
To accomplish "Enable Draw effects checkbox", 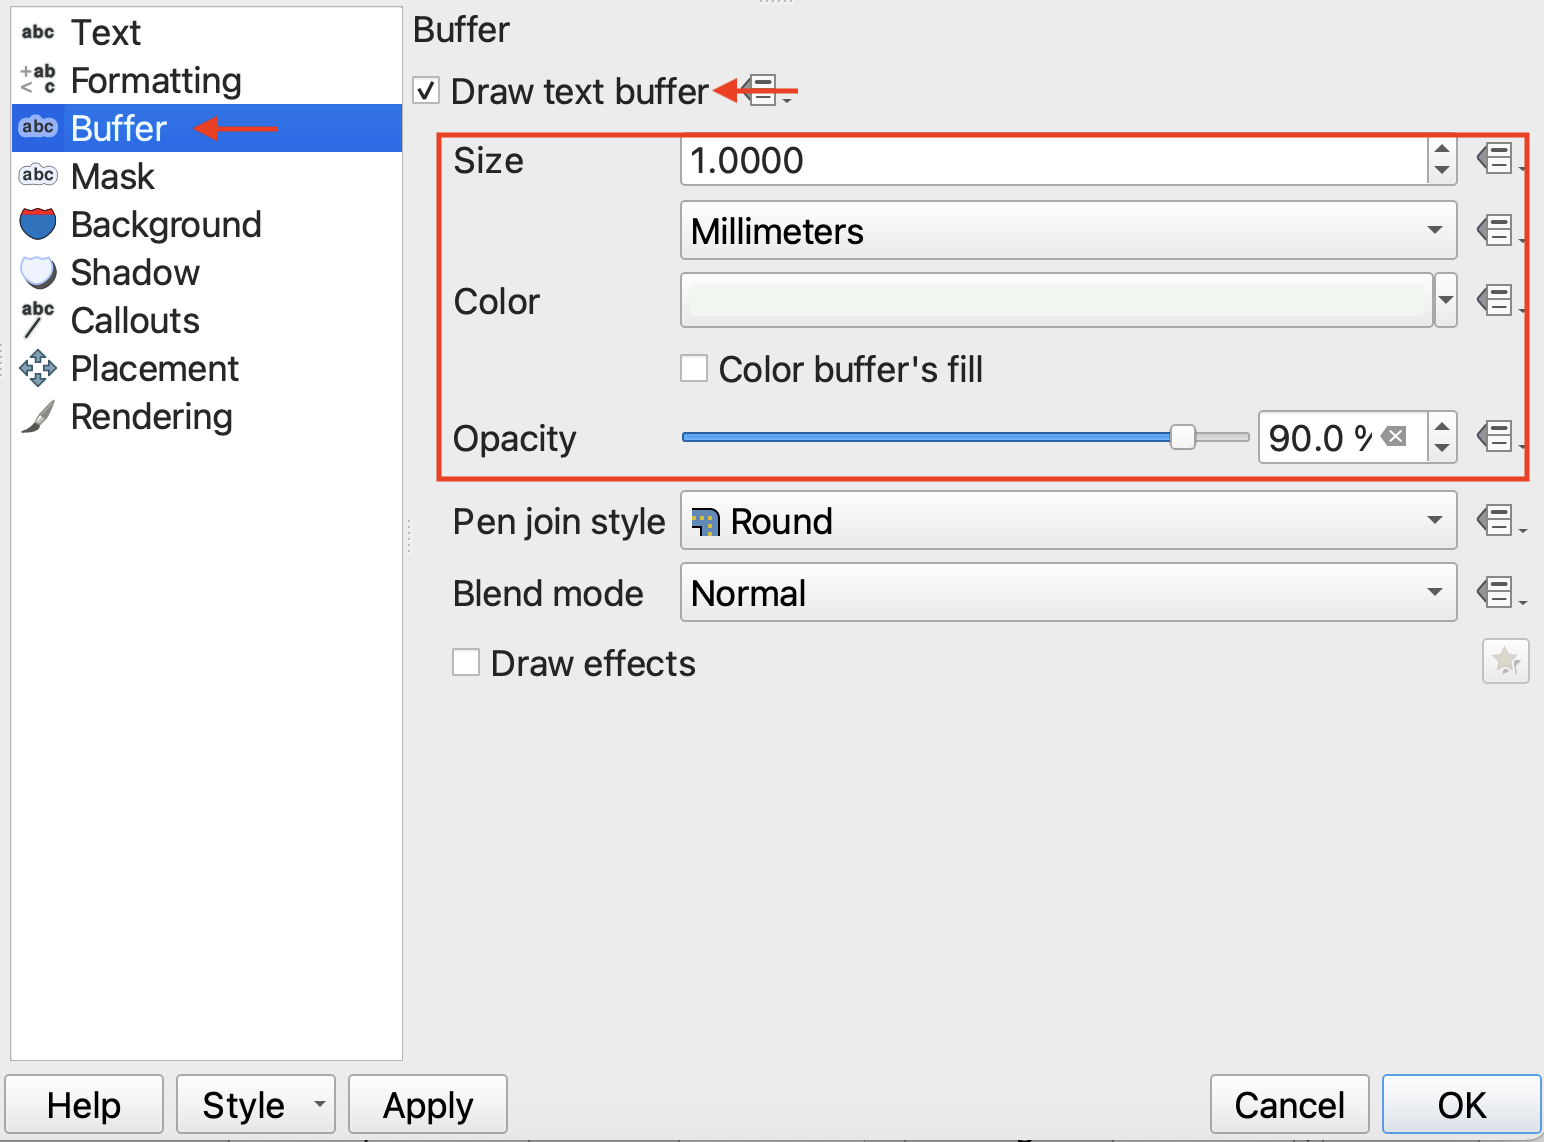I will pyautogui.click(x=466, y=663).
